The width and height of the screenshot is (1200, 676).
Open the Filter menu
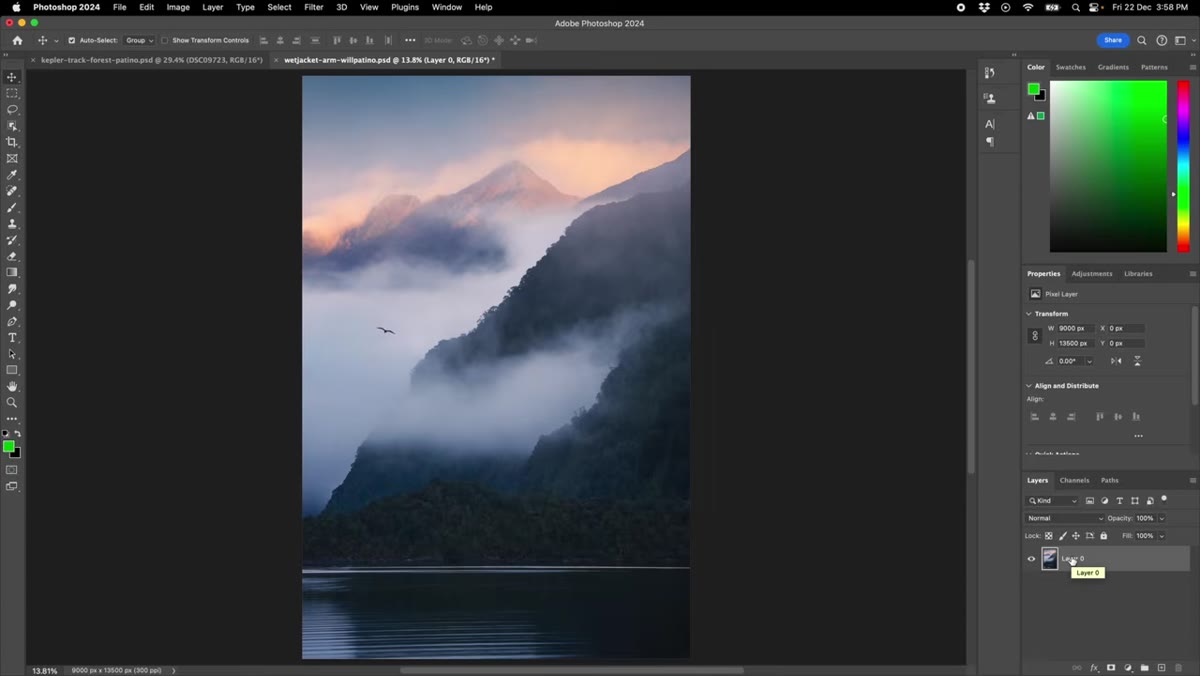click(314, 7)
